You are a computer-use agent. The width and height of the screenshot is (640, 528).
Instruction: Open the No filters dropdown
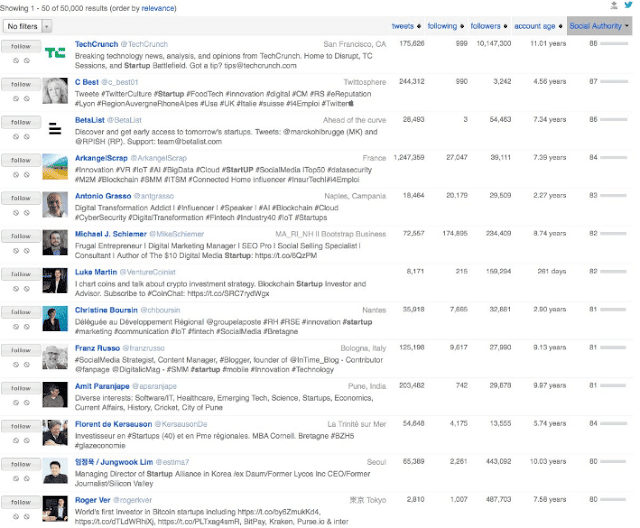click(27, 26)
